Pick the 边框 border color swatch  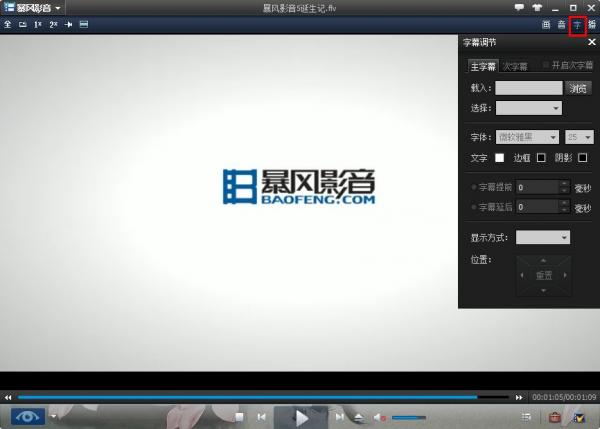(541, 158)
